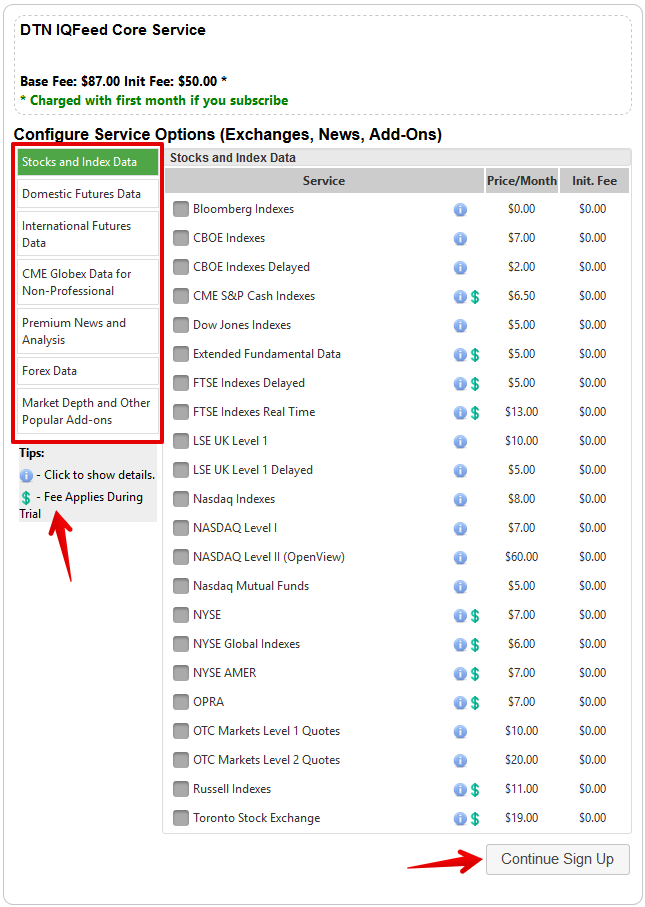Click the info icon for Bloomberg Indexes

point(460,209)
